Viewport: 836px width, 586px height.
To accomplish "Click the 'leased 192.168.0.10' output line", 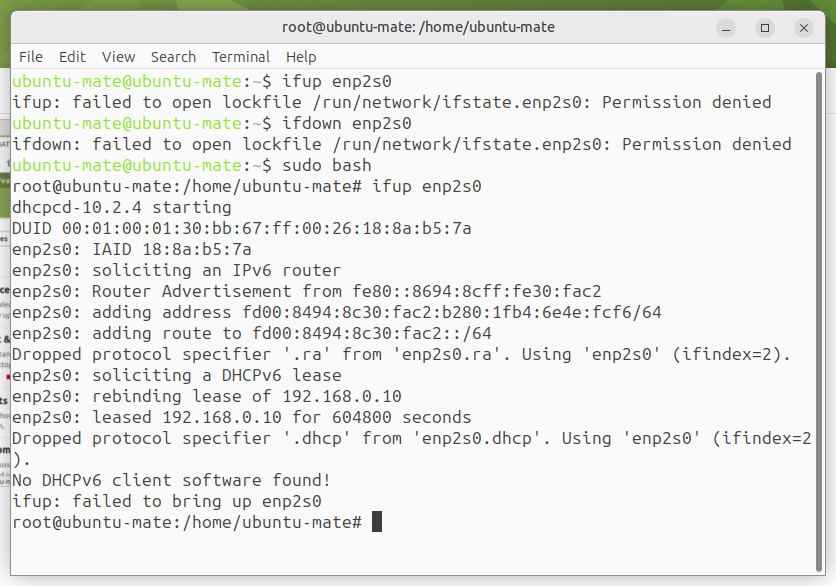I will coord(242,417).
